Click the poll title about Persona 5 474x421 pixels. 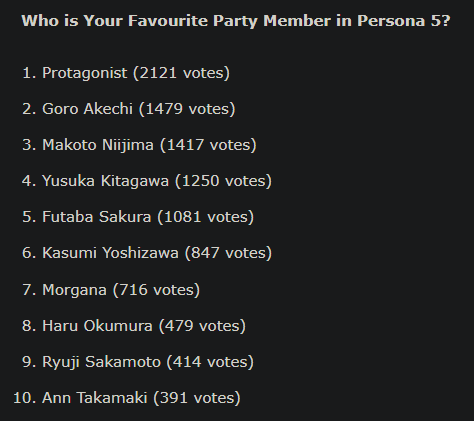pyautogui.click(x=236, y=21)
